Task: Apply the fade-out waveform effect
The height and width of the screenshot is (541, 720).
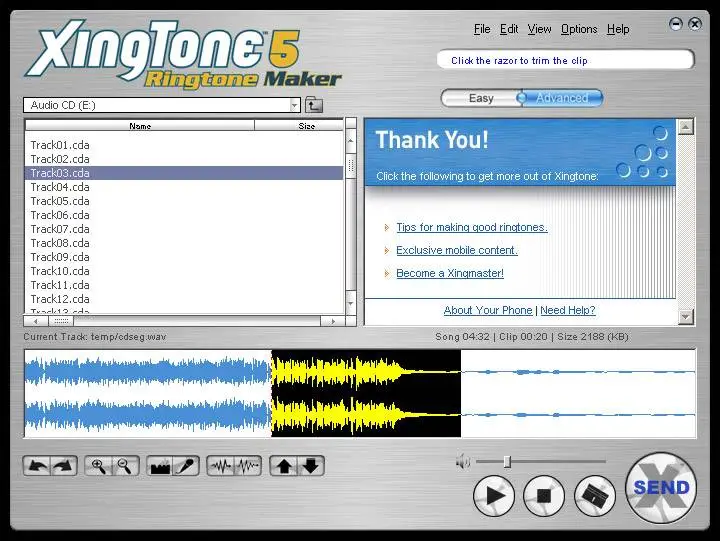Action: click(248, 466)
